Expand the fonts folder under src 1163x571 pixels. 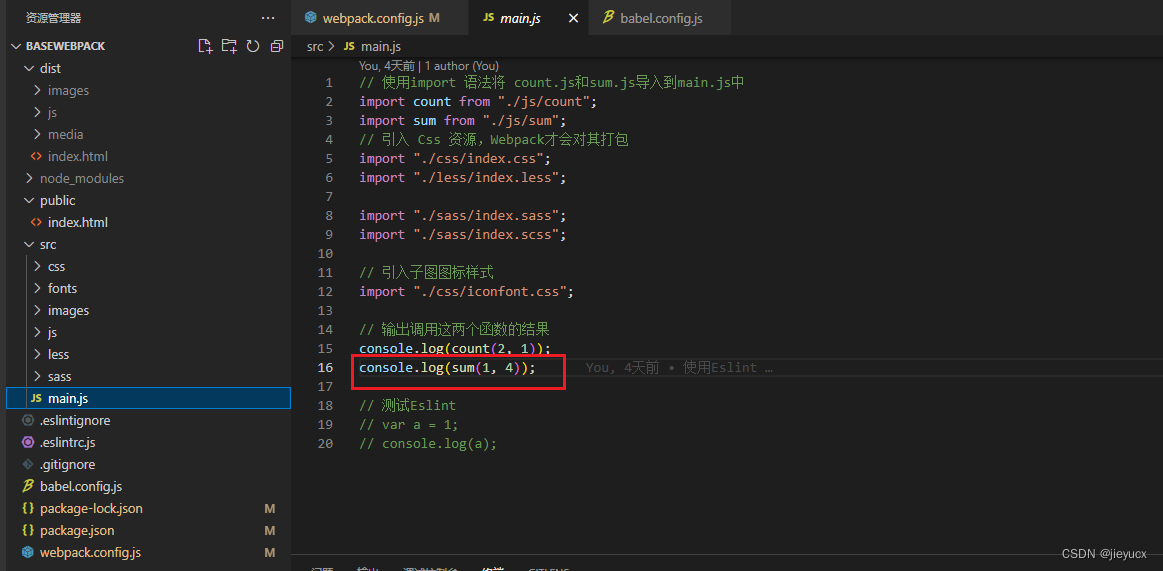62,288
